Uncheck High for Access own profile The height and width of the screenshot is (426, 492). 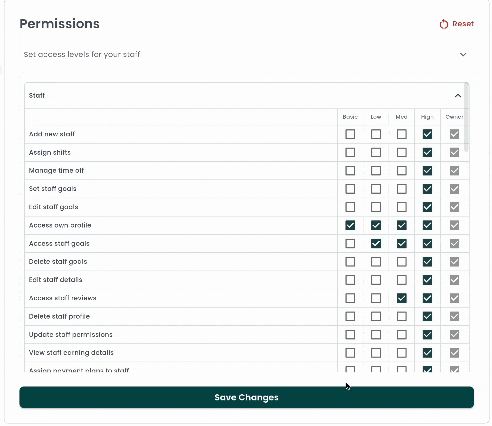pyautogui.click(x=427, y=225)
